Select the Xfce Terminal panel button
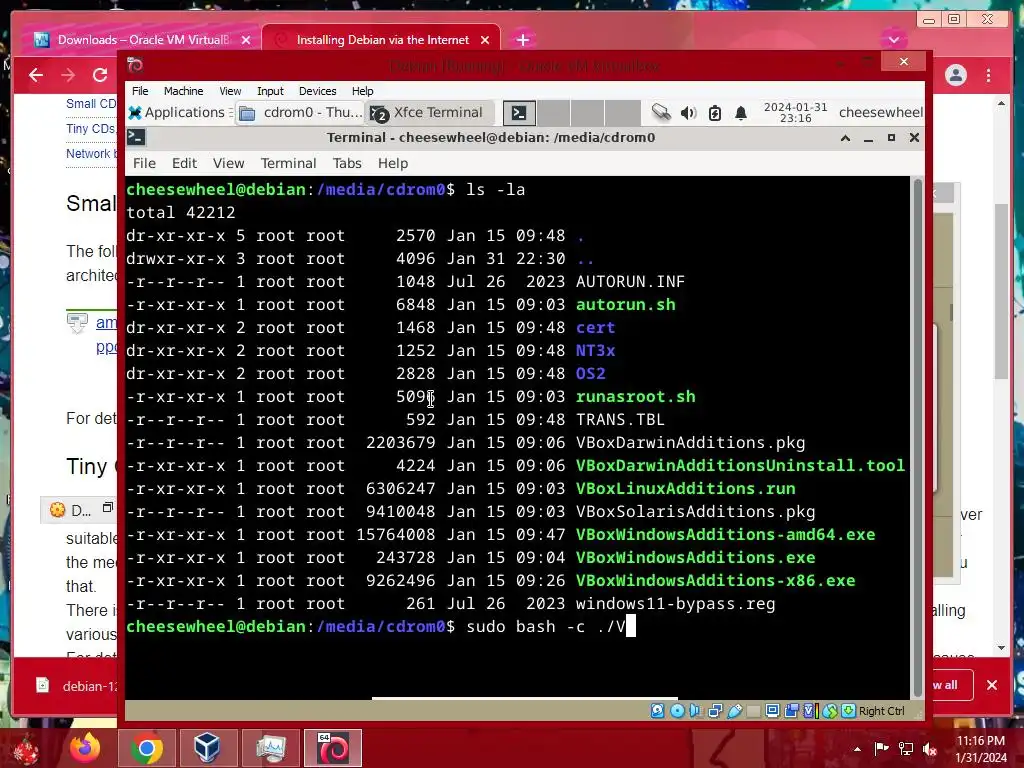1024x768 pixels. click(x=430, y=112)
